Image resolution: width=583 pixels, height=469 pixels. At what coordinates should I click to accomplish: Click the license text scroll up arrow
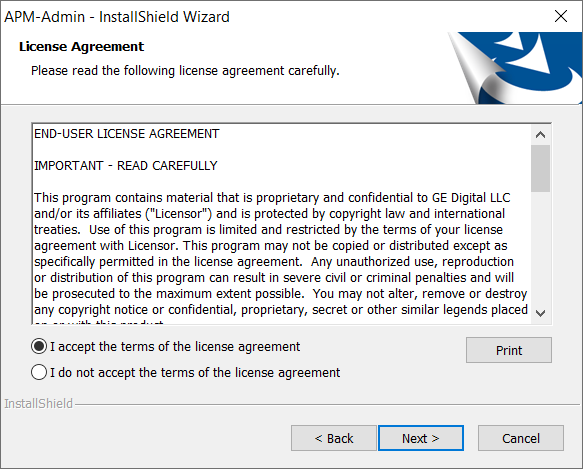coord(540,135)
